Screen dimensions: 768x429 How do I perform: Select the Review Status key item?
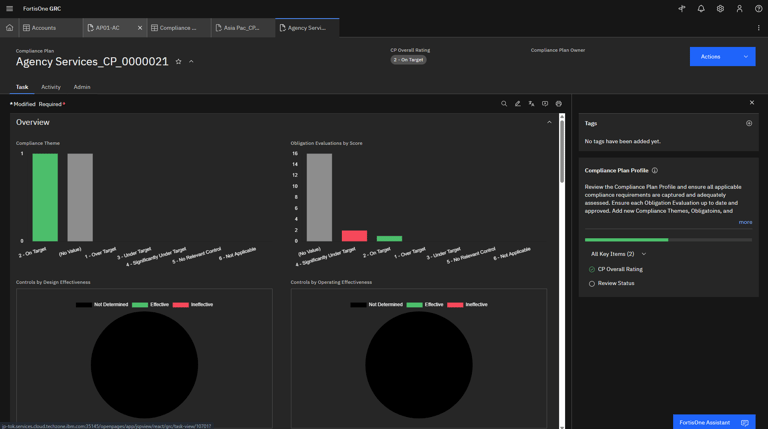[x=611, y=284]
